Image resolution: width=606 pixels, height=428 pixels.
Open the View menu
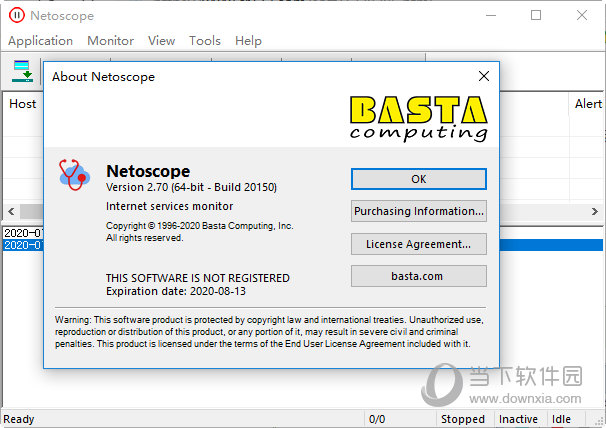pos(162,41)
